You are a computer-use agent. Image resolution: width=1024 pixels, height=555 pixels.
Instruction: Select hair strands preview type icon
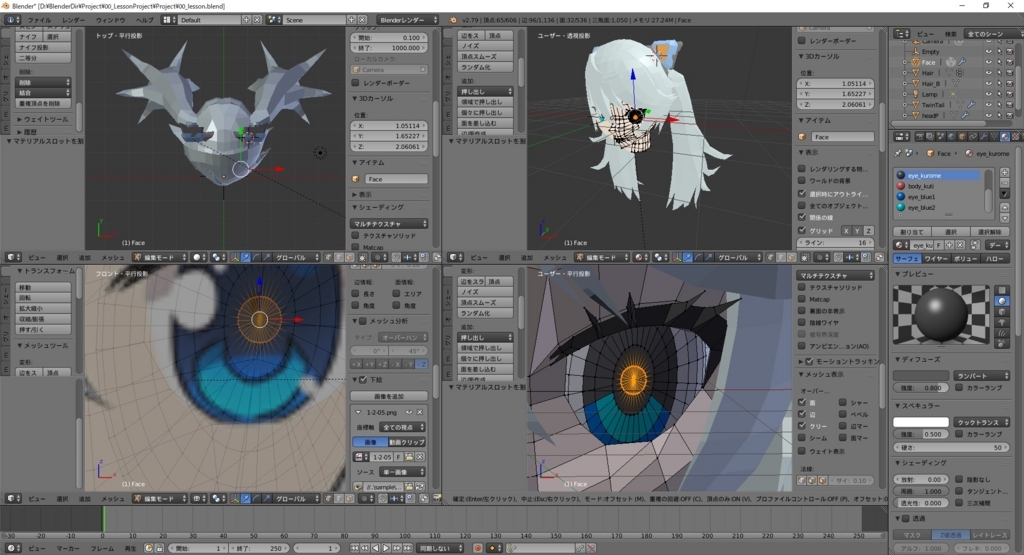point(1002,333)
